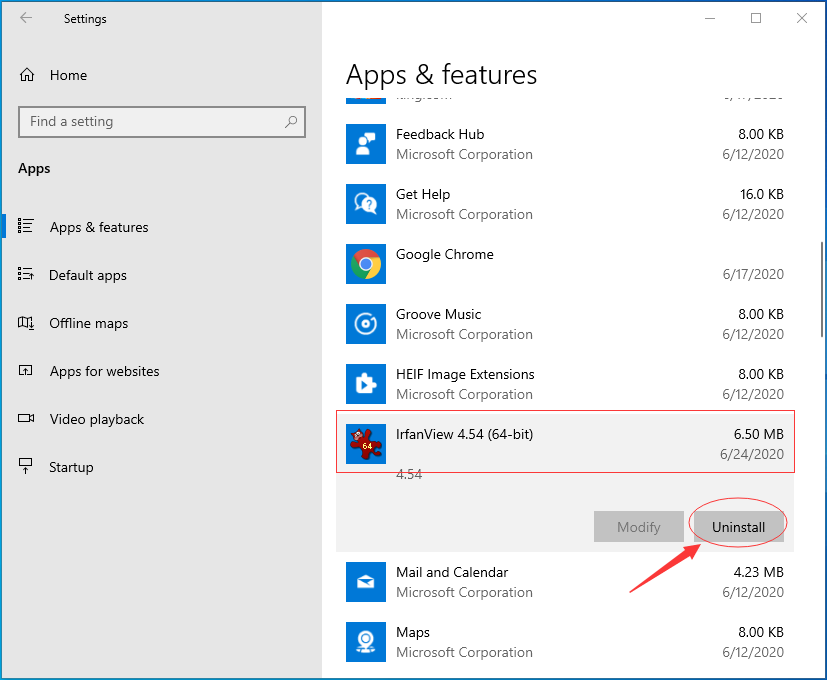This screenshot has height=680, width=827.
Task: Click the Feedback Hub app icon
Action: 366,144
